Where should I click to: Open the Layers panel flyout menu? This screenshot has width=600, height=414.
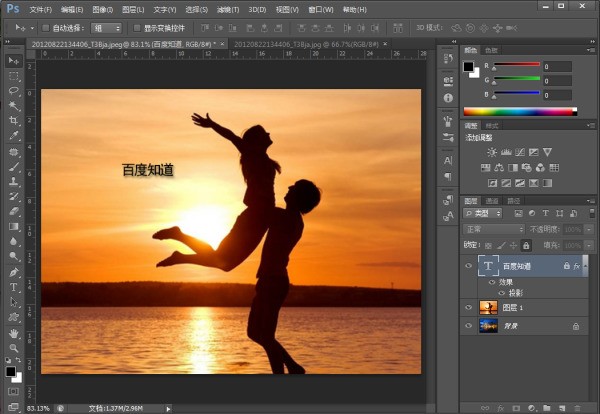point(591,201)
